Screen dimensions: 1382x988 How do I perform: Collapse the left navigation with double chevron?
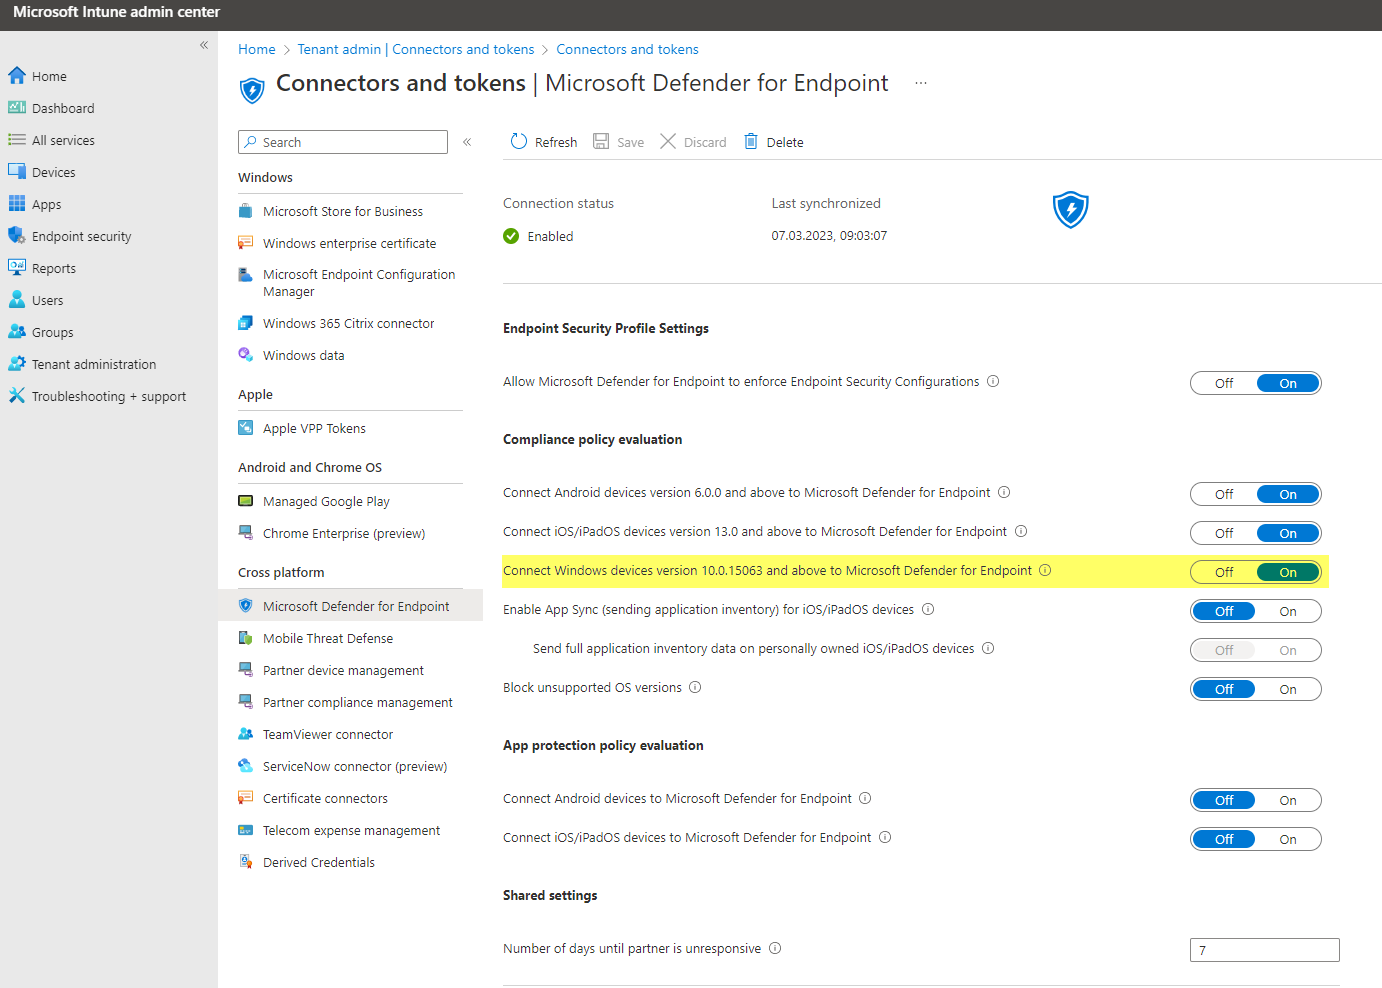(204, 45)
